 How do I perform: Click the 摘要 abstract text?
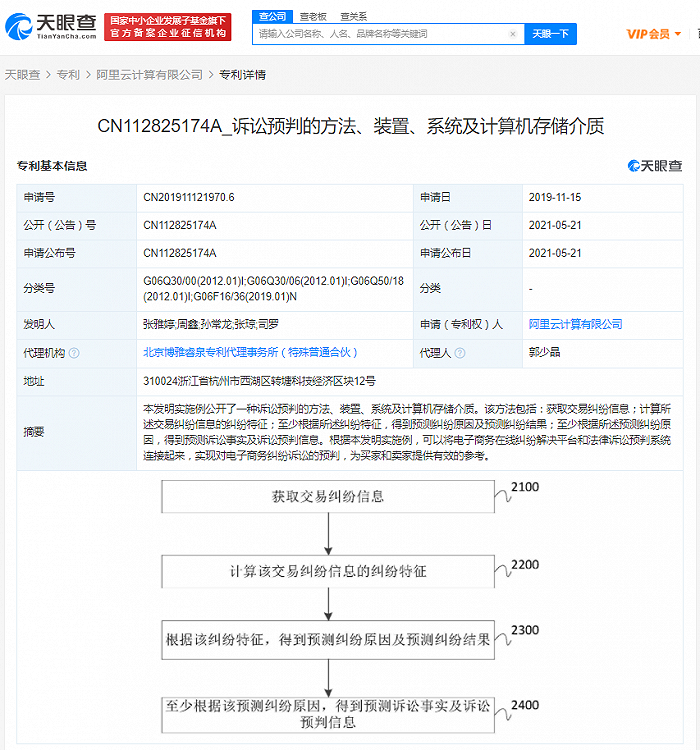(407, 432)
